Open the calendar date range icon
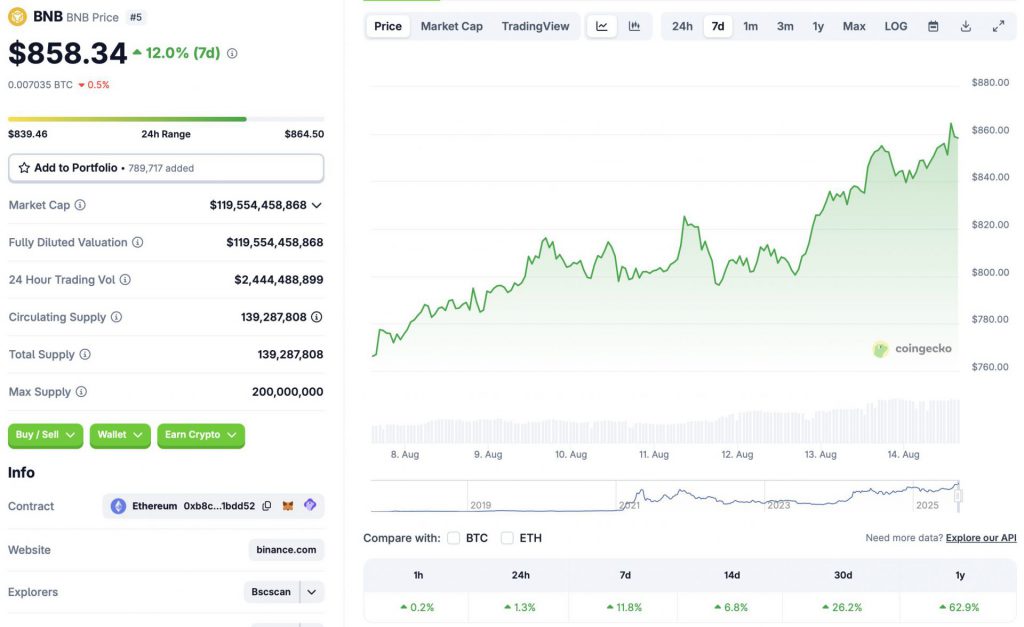 click(x=933, y=26)
